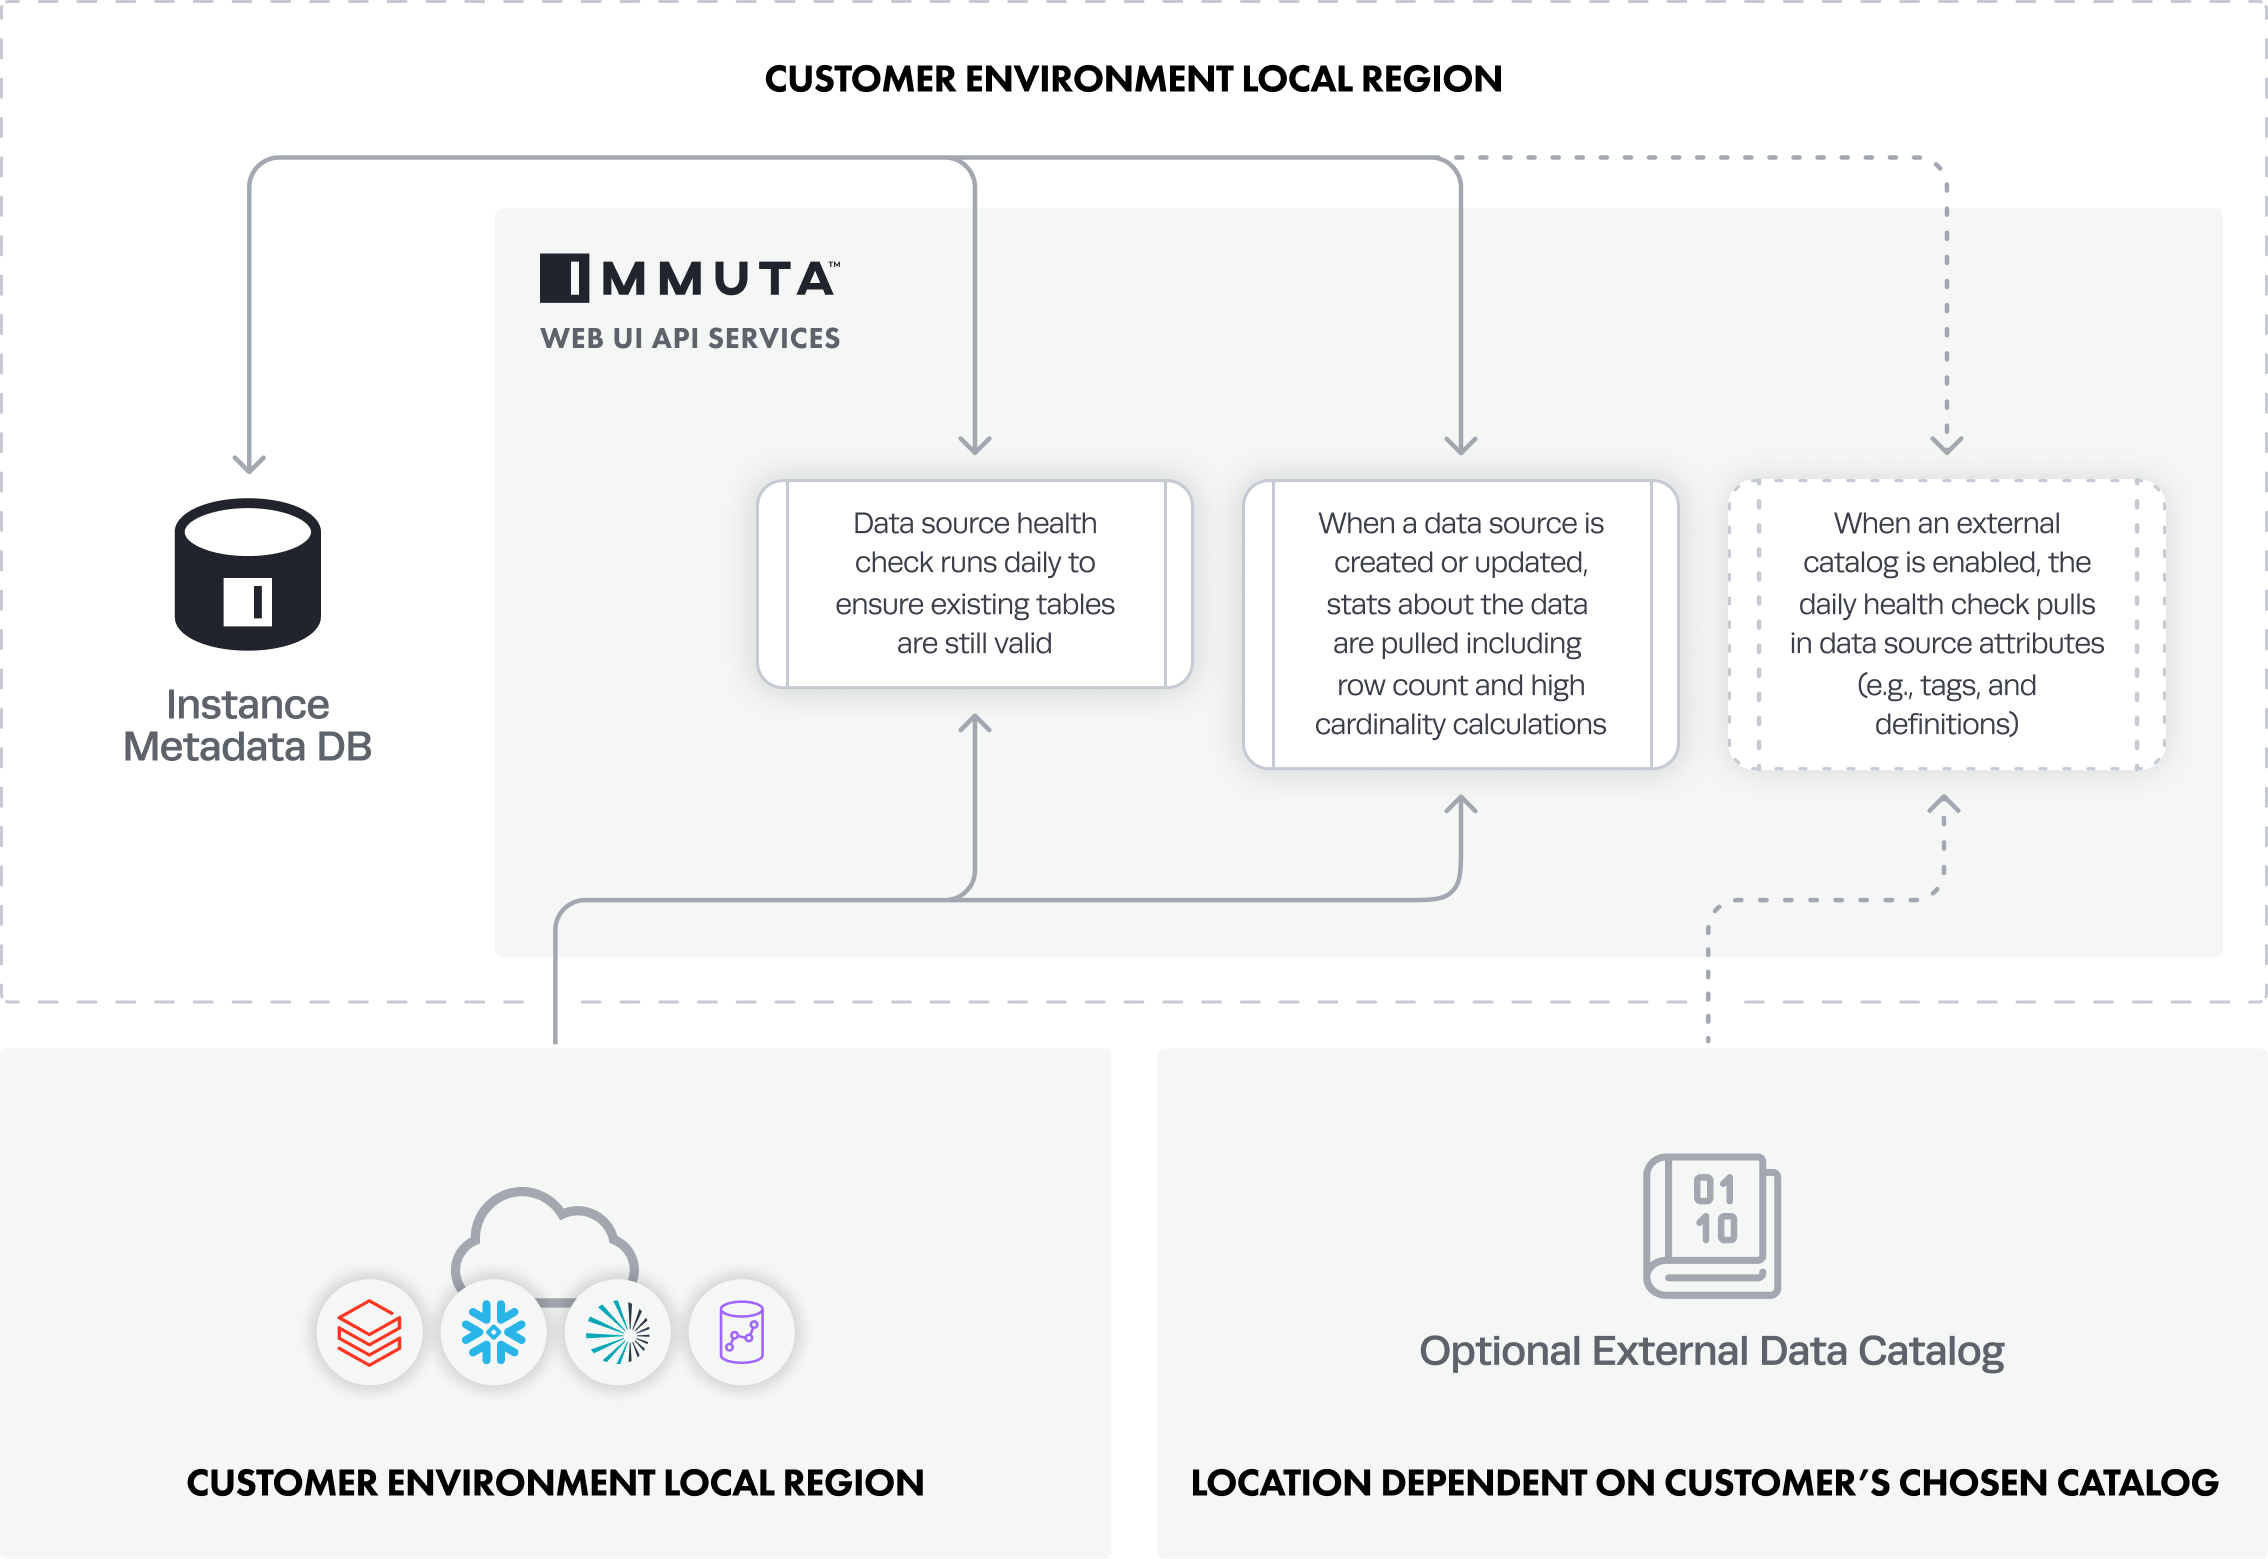Viewport: 2268px width, 1559px height.
Task: Click the binary book catalog icon
Action: click(1711, 1226)
